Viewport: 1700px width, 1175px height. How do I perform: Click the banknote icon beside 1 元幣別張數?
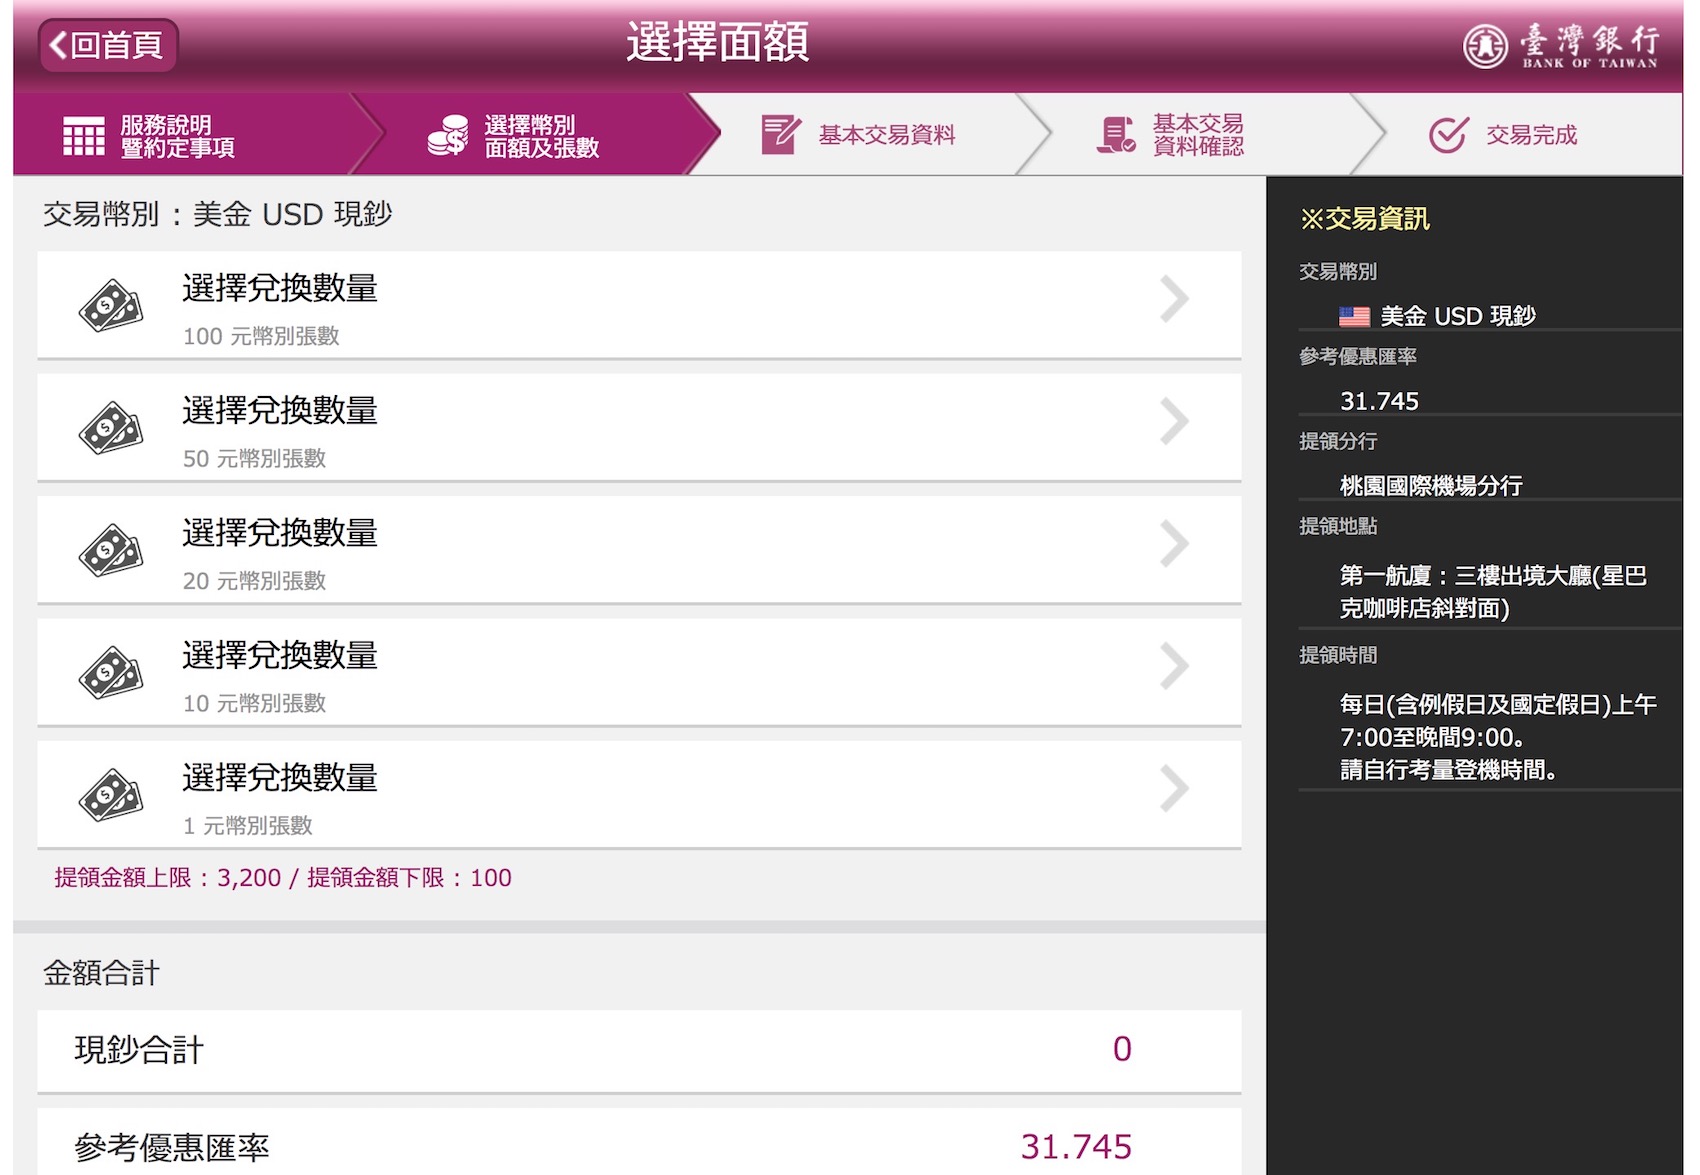pyautogui.click(x=111, y=795)
